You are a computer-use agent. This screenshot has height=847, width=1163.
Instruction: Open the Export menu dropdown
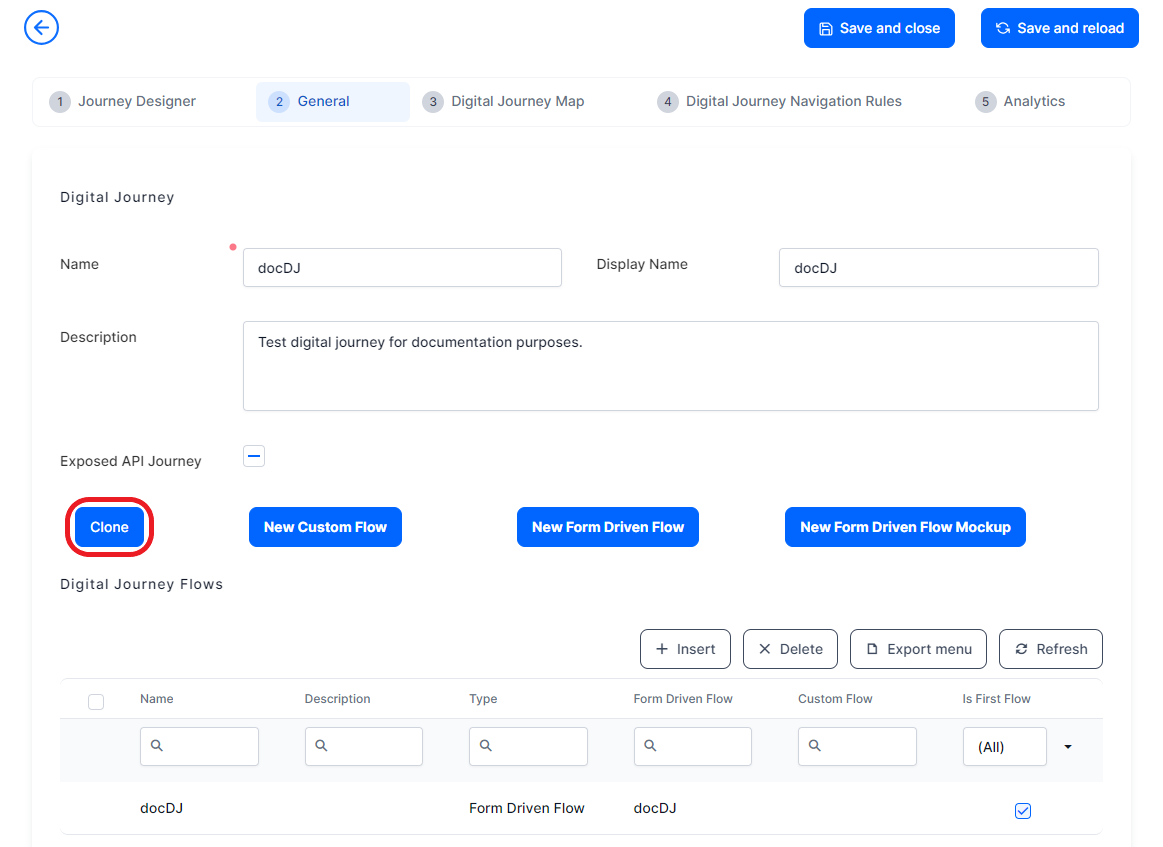[x=918, y=649]
